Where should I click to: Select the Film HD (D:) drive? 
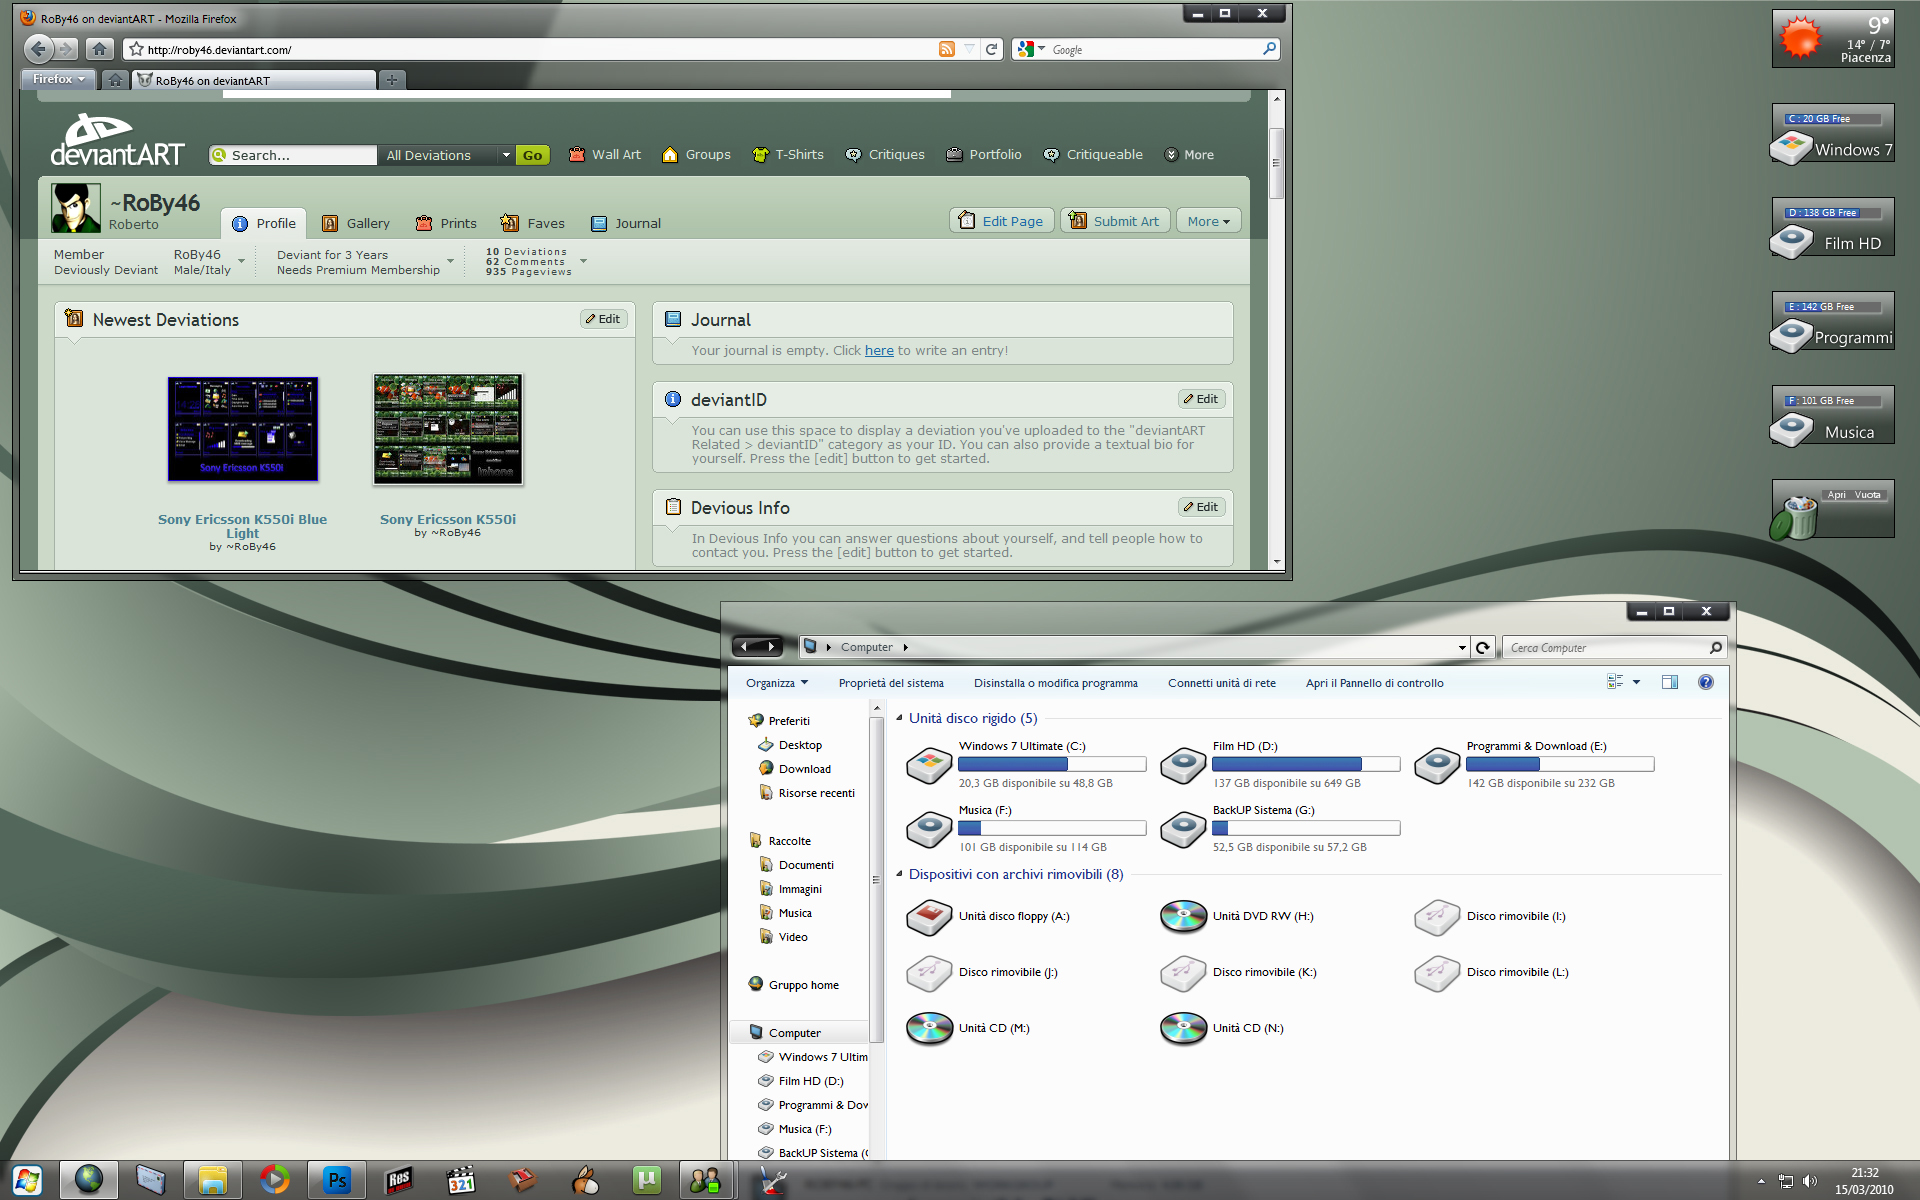(x=1280, y=765)
